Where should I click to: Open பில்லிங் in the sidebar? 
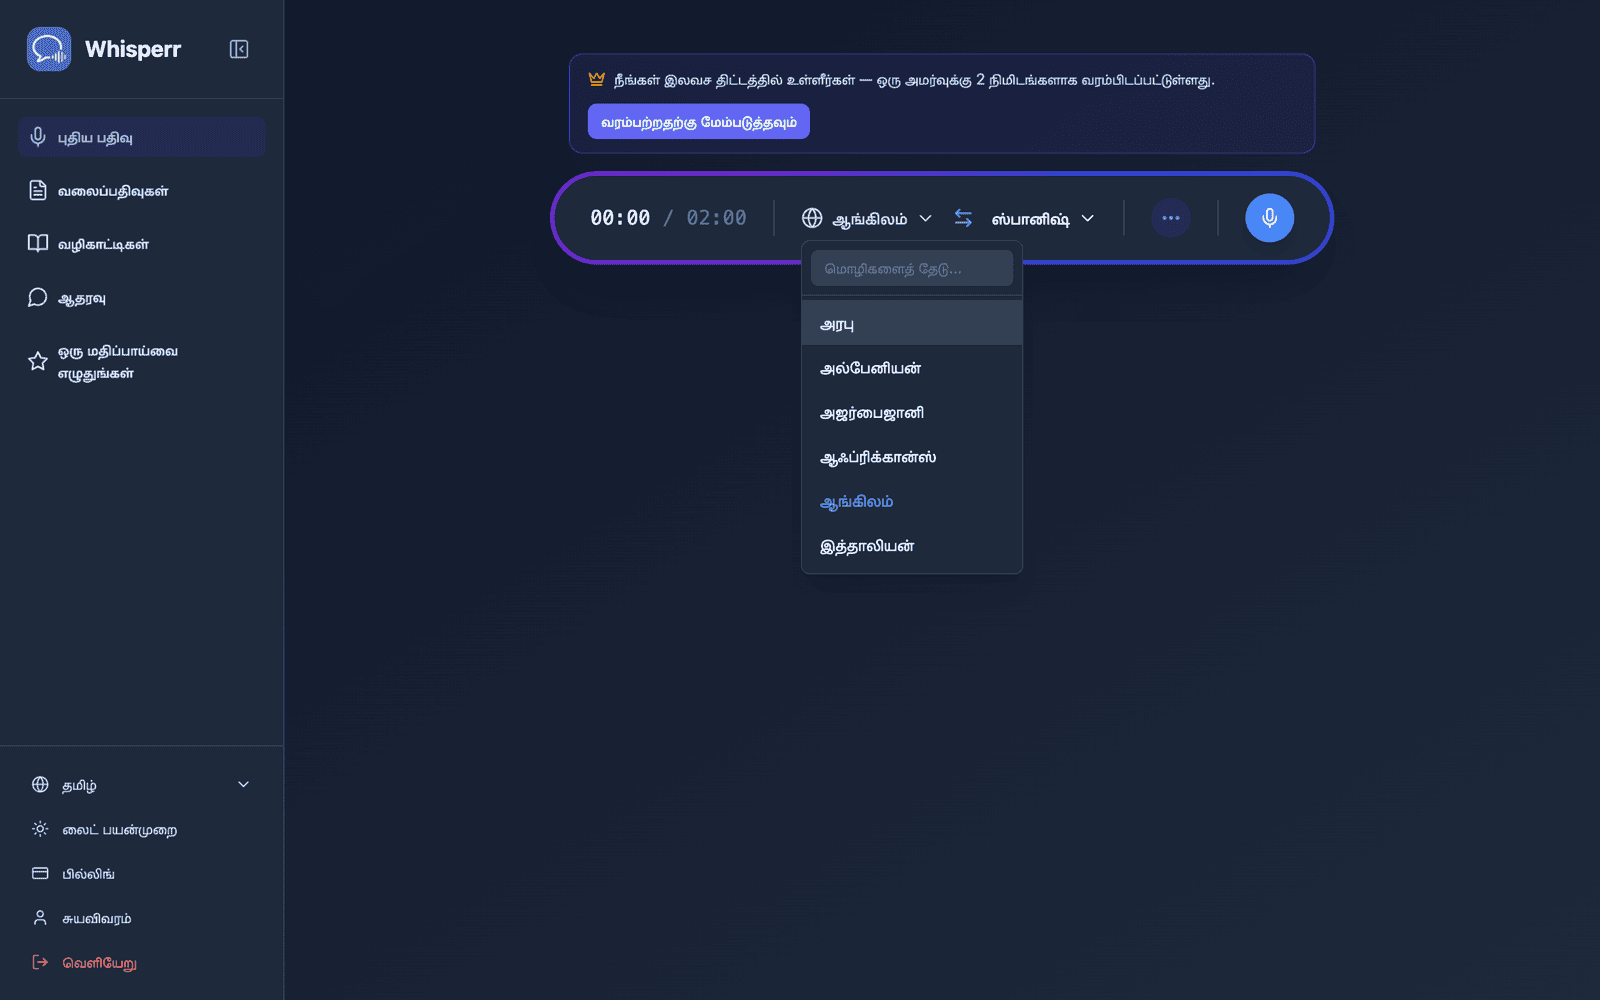[141, 873]
